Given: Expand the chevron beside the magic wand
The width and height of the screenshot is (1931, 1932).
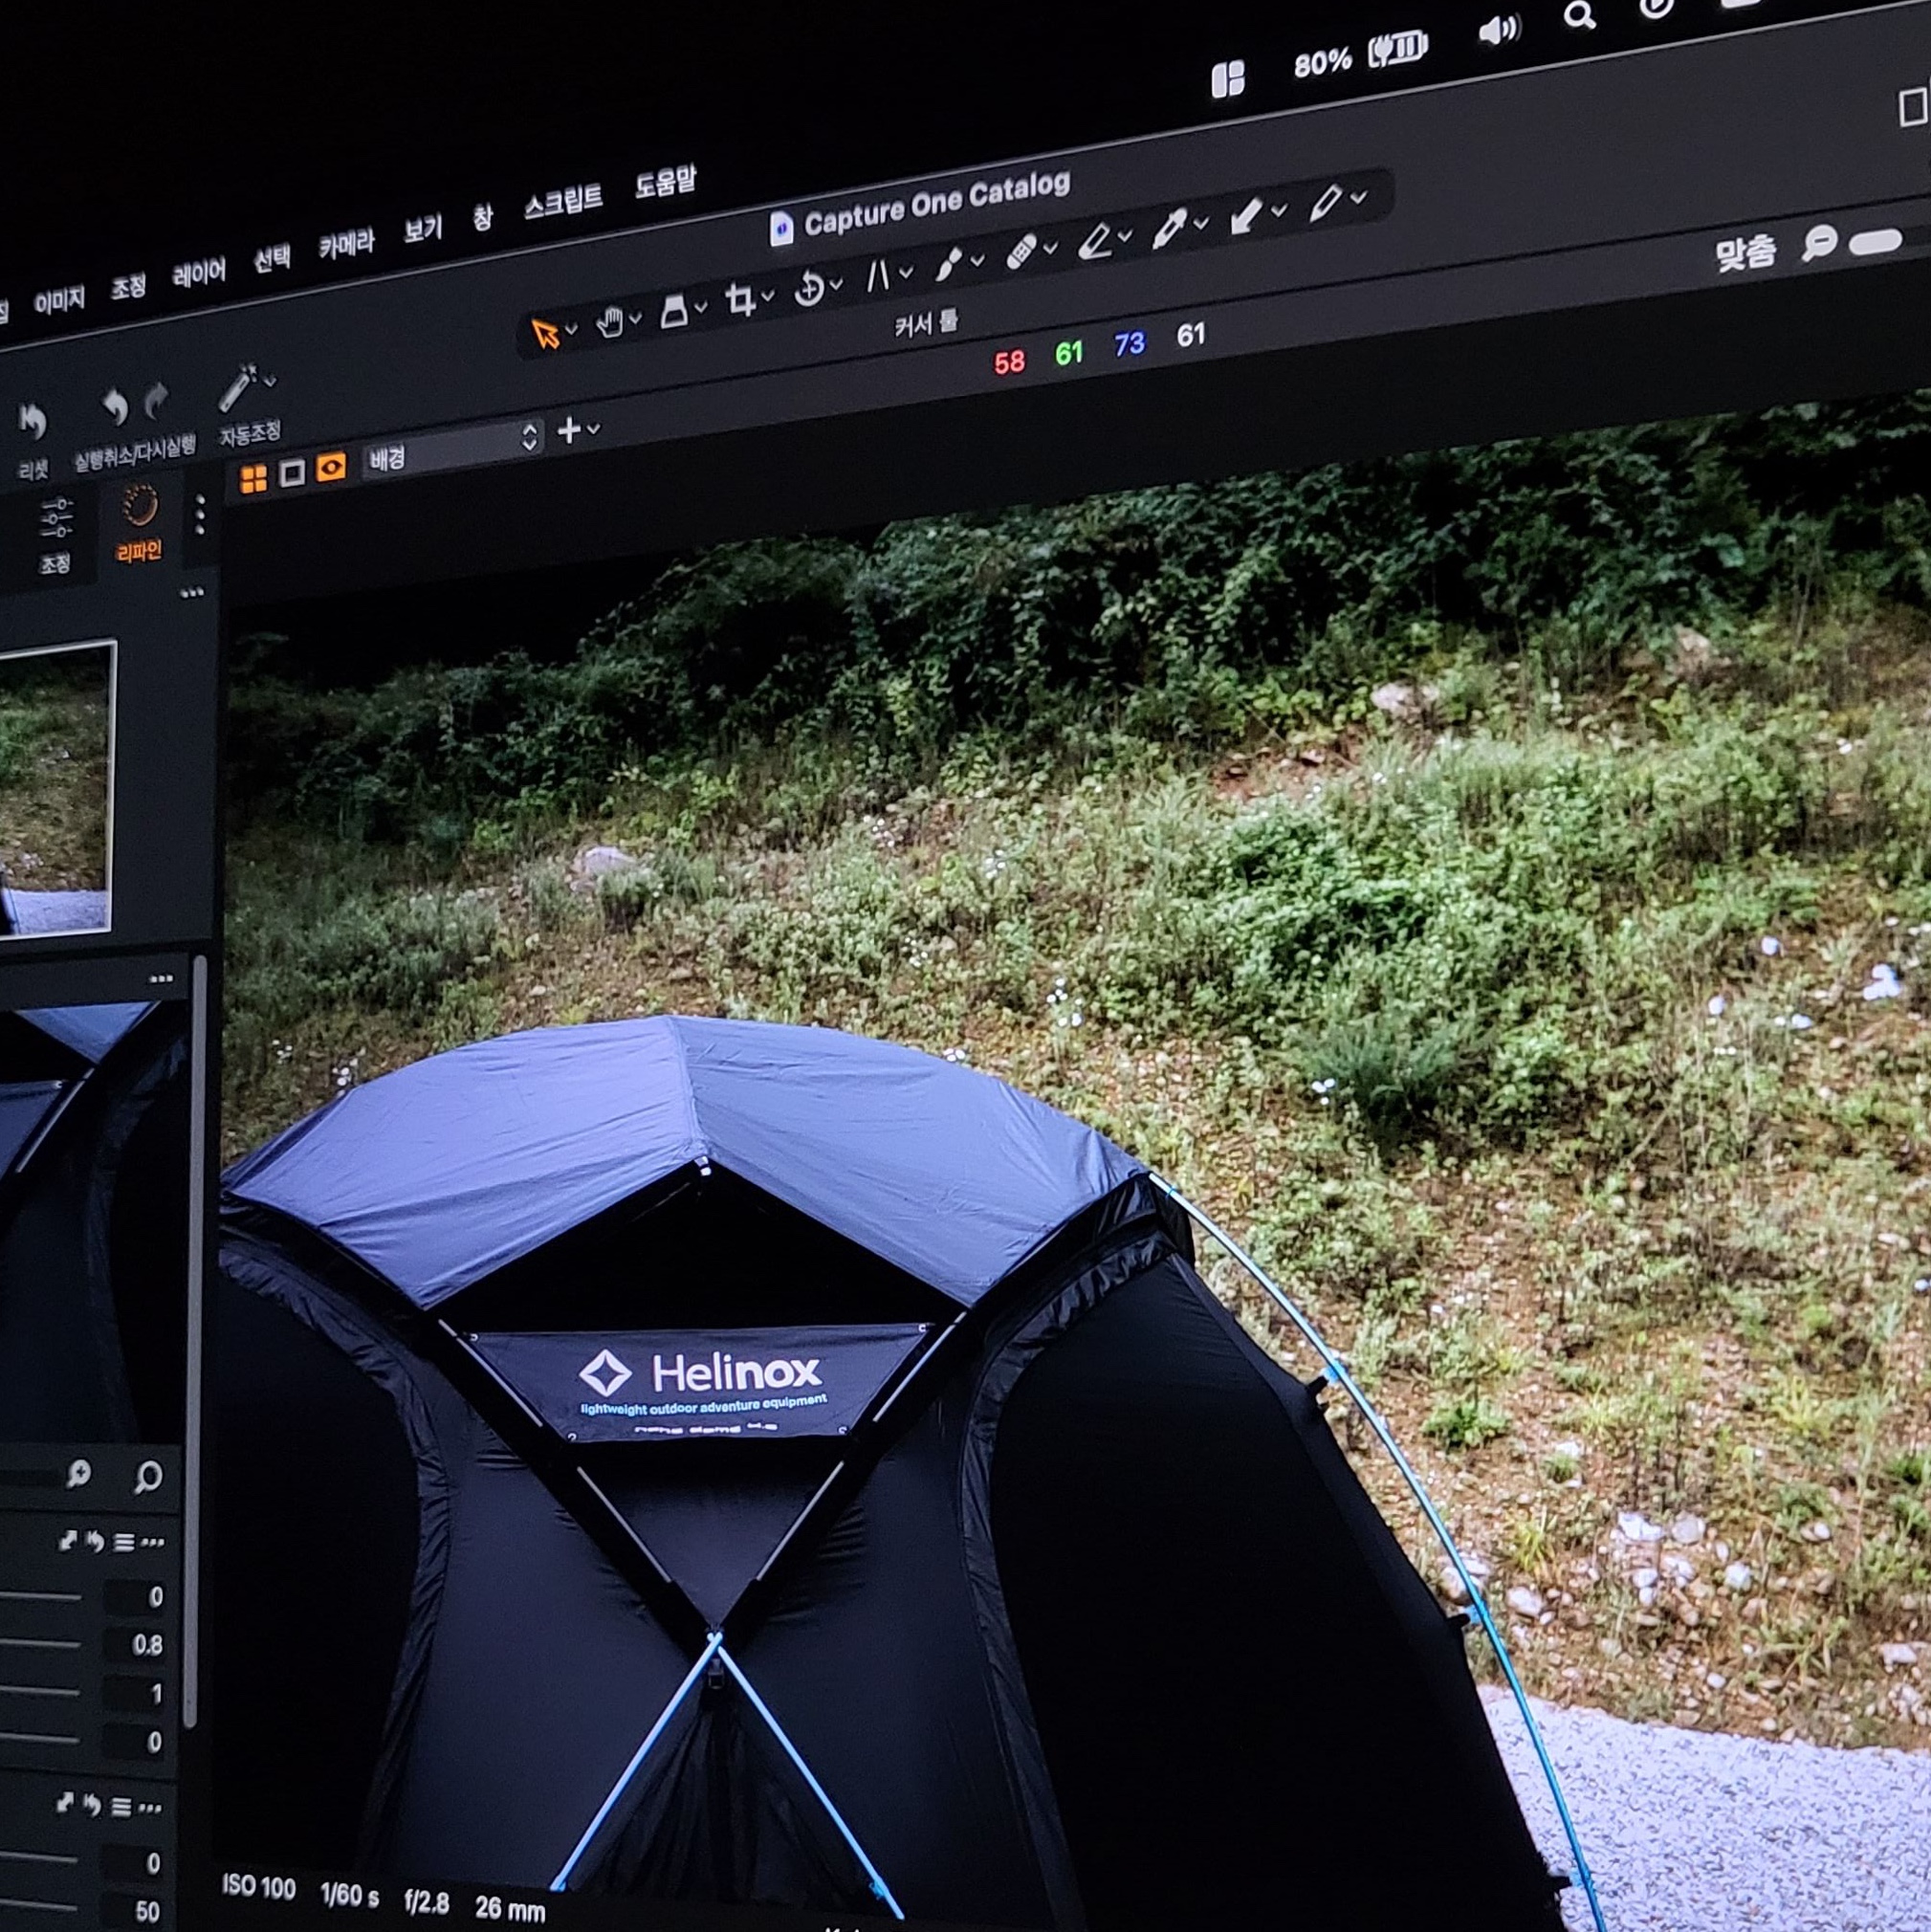Looking at the screenshot, I should tap(269, 380).
